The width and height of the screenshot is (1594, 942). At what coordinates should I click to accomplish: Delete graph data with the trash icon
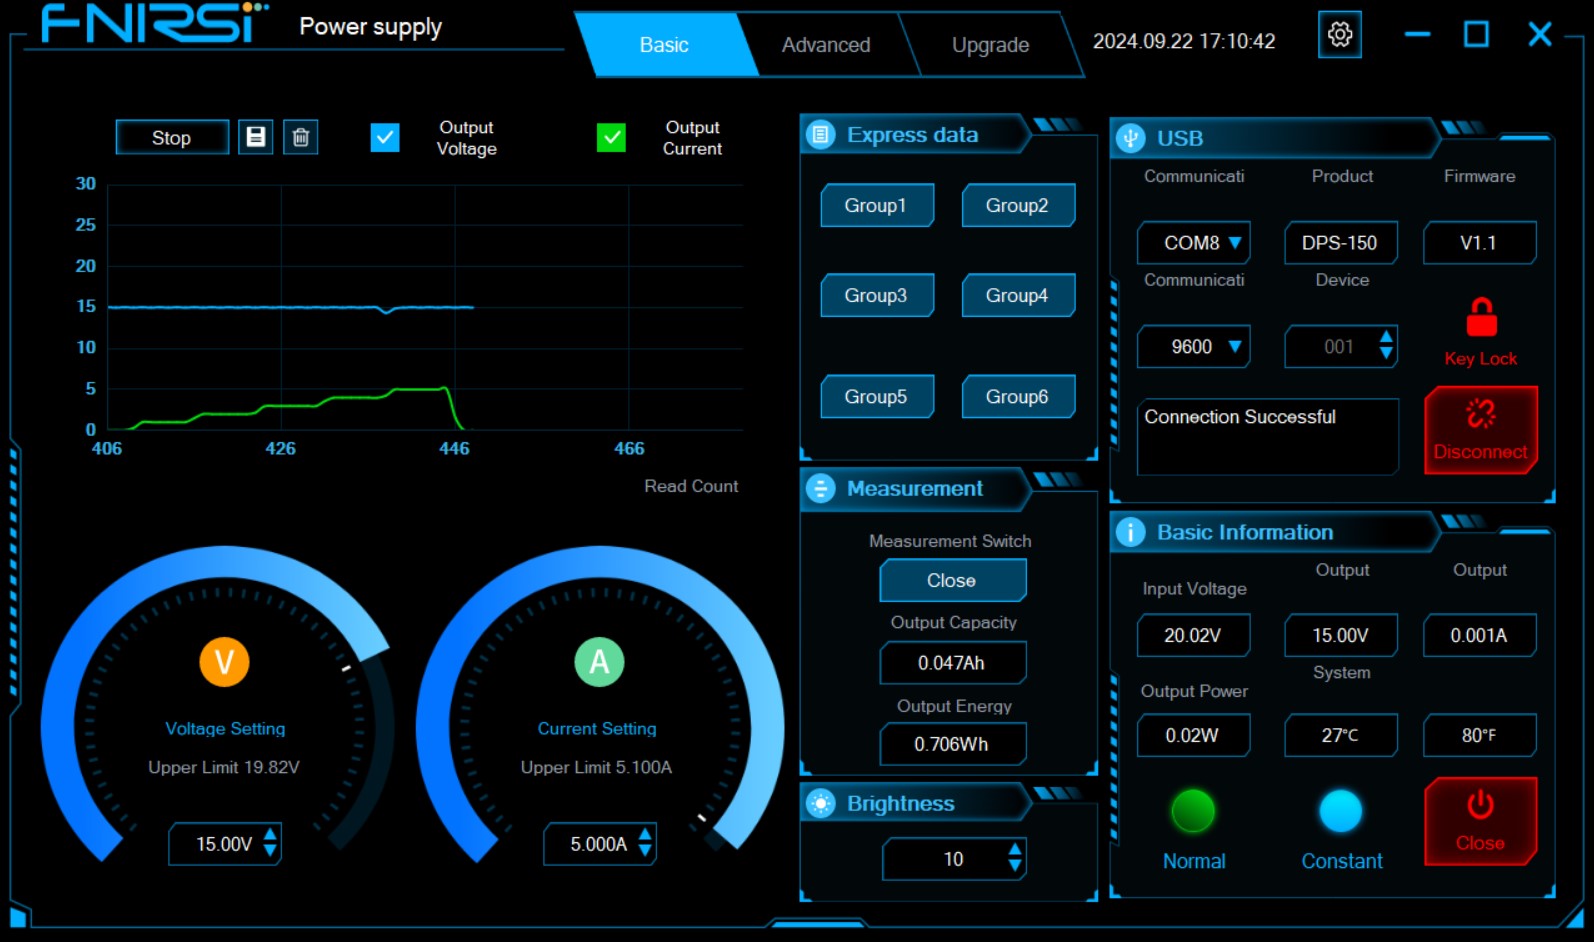(x=301, y=137)
